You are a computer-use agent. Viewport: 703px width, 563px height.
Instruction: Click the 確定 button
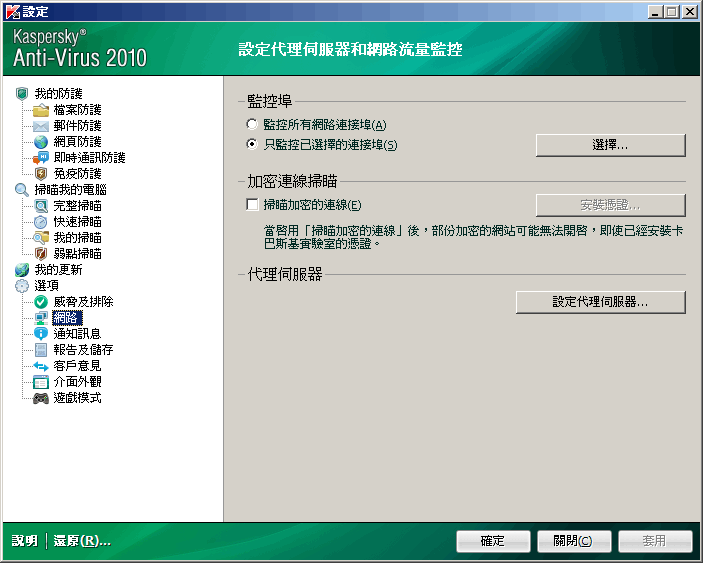click(493, 541)
